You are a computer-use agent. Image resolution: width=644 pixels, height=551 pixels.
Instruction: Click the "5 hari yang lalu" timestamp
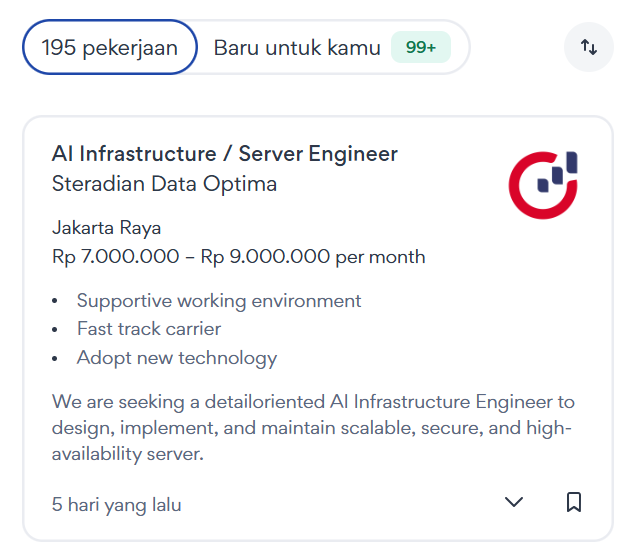tap(117, 505)
